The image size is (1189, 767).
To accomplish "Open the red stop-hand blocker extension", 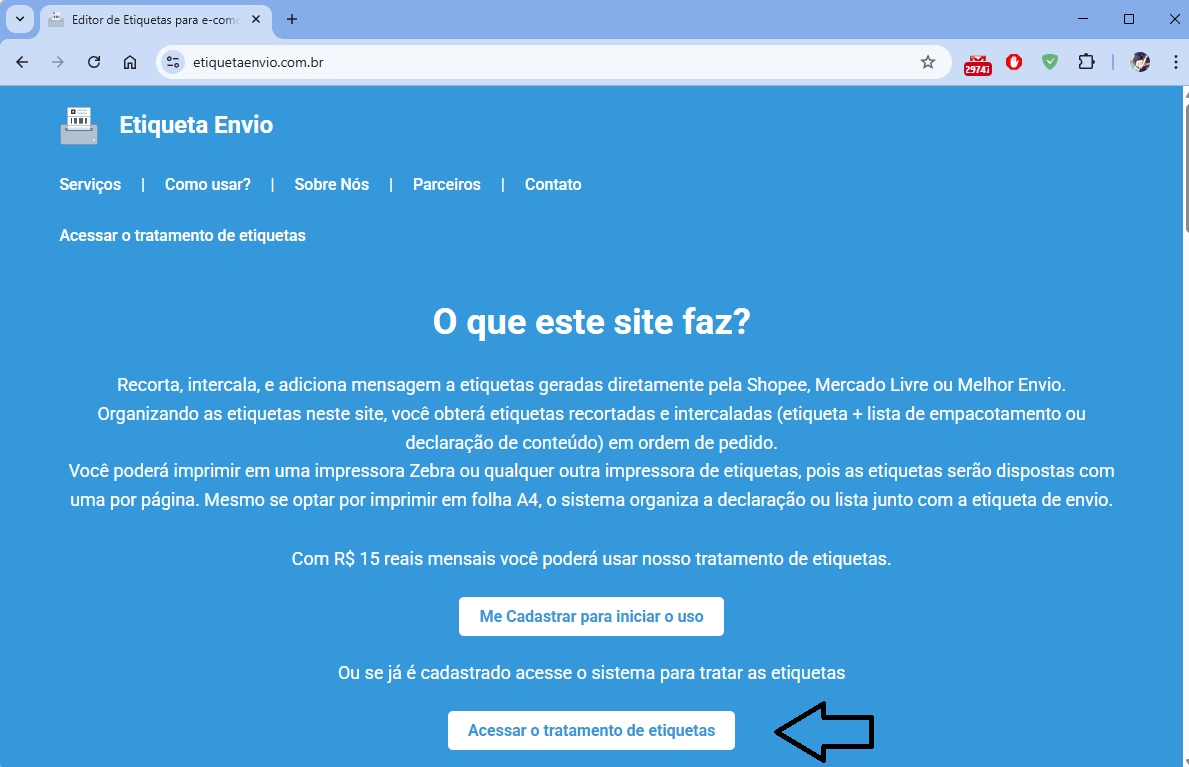I will 1014,62.
